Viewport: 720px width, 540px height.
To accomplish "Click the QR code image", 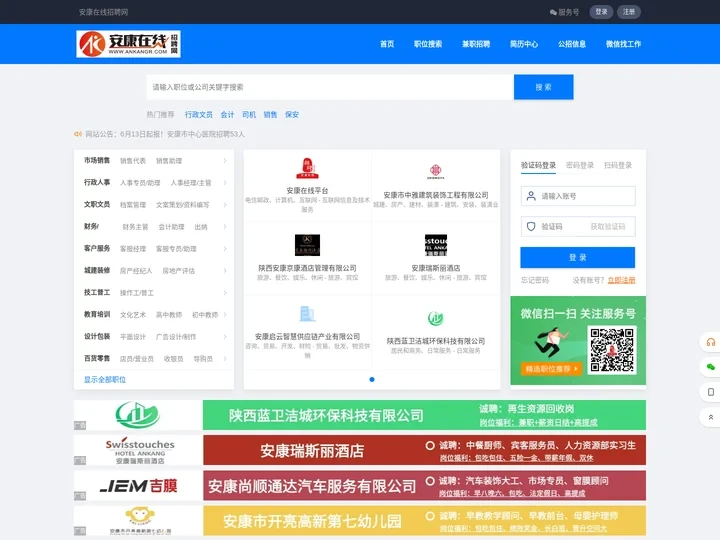I will pos(612,350).
